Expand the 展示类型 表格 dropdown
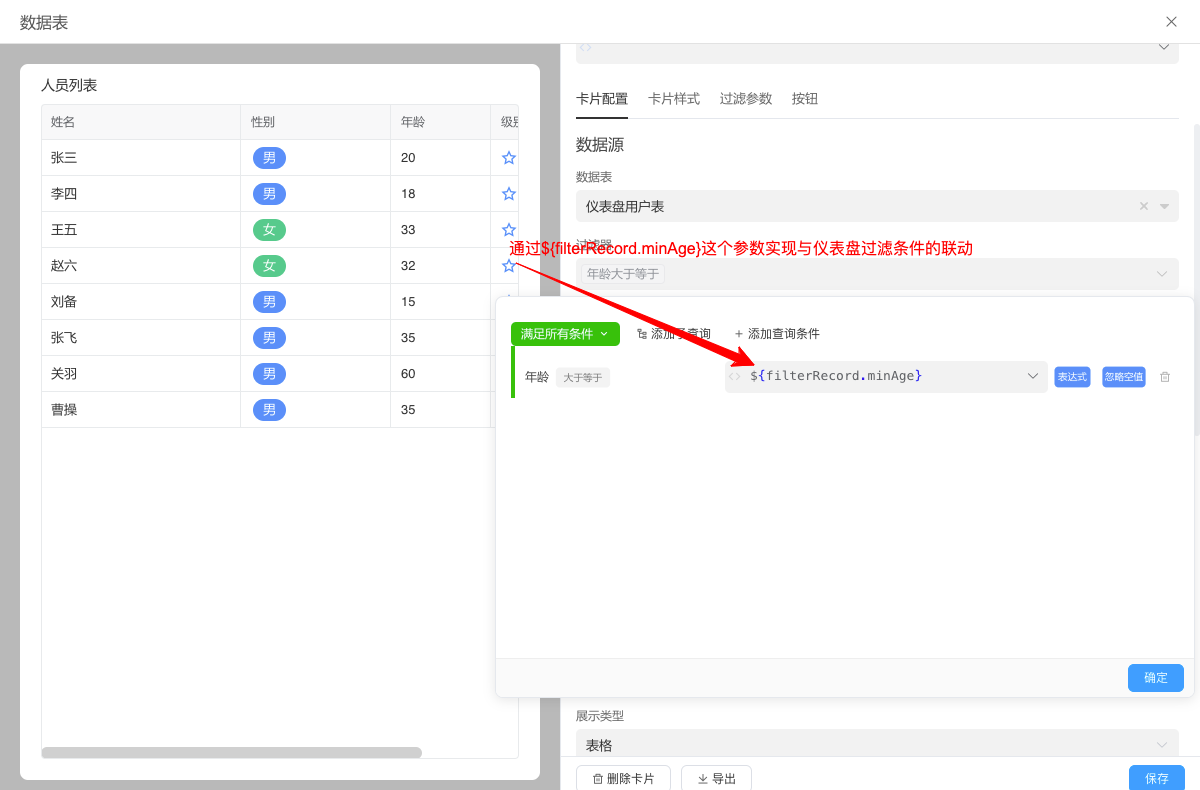The image size is (1200, 790). click(1162, 745)
